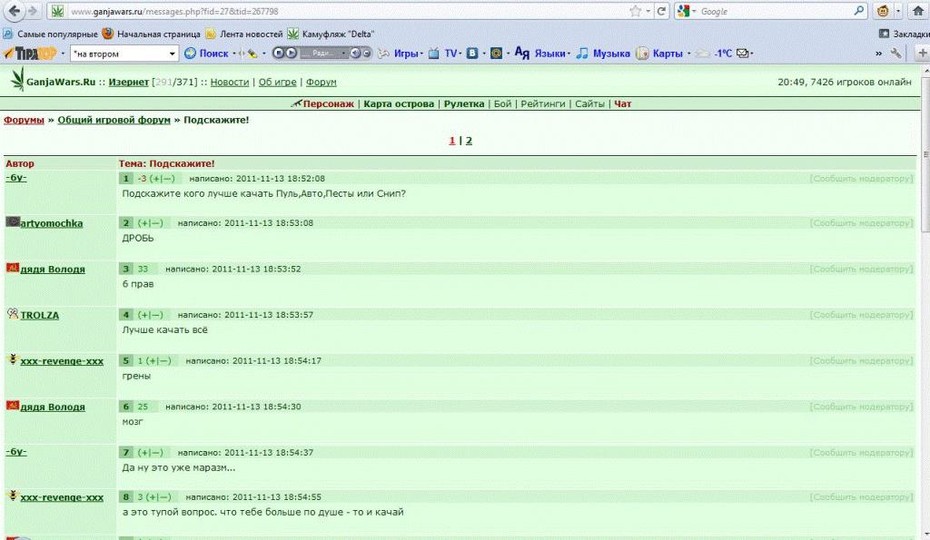Click the plus button at toolbar end

pyautogui.click(x=922, y=53)
